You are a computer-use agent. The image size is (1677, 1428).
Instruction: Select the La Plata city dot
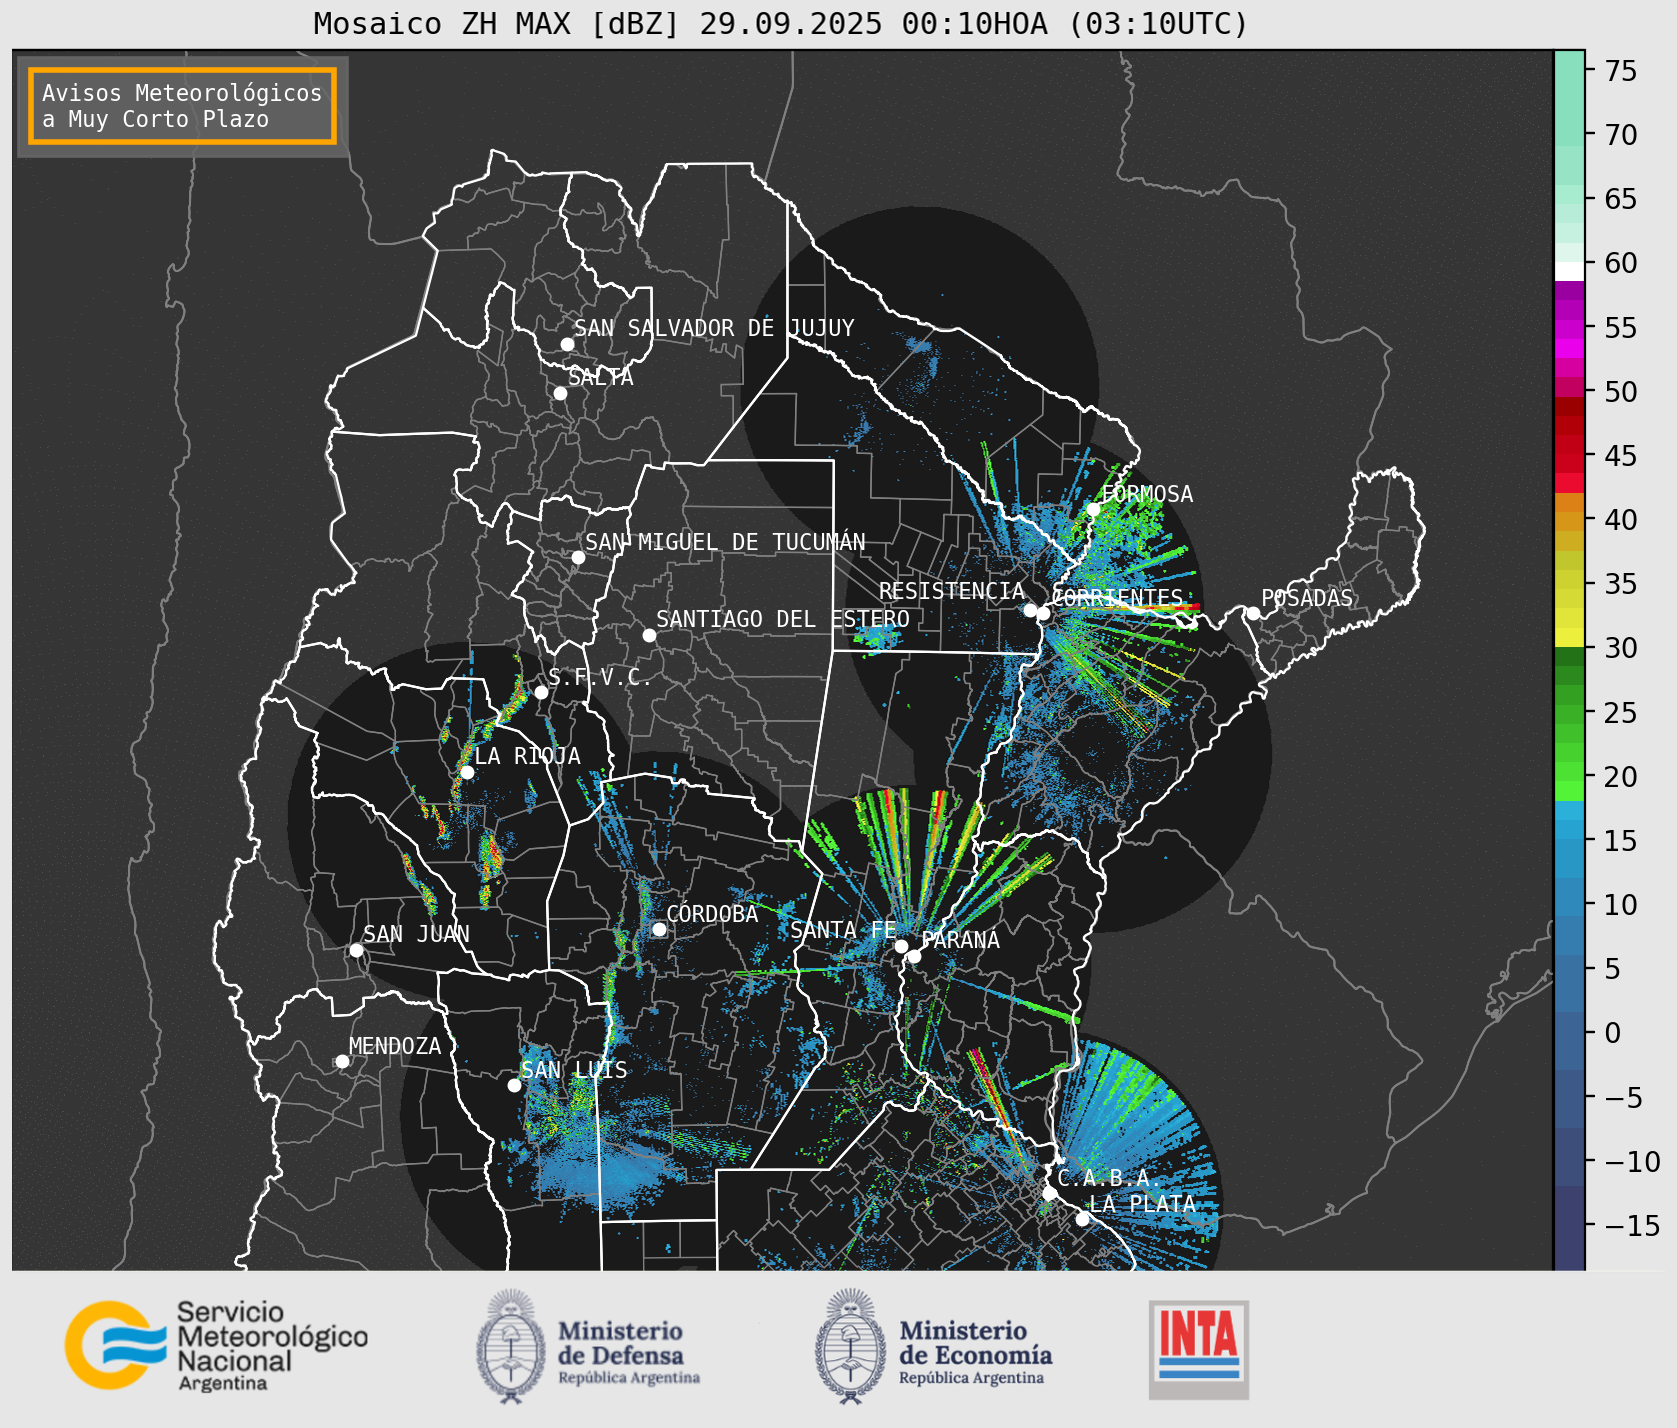[1082, 1219]
